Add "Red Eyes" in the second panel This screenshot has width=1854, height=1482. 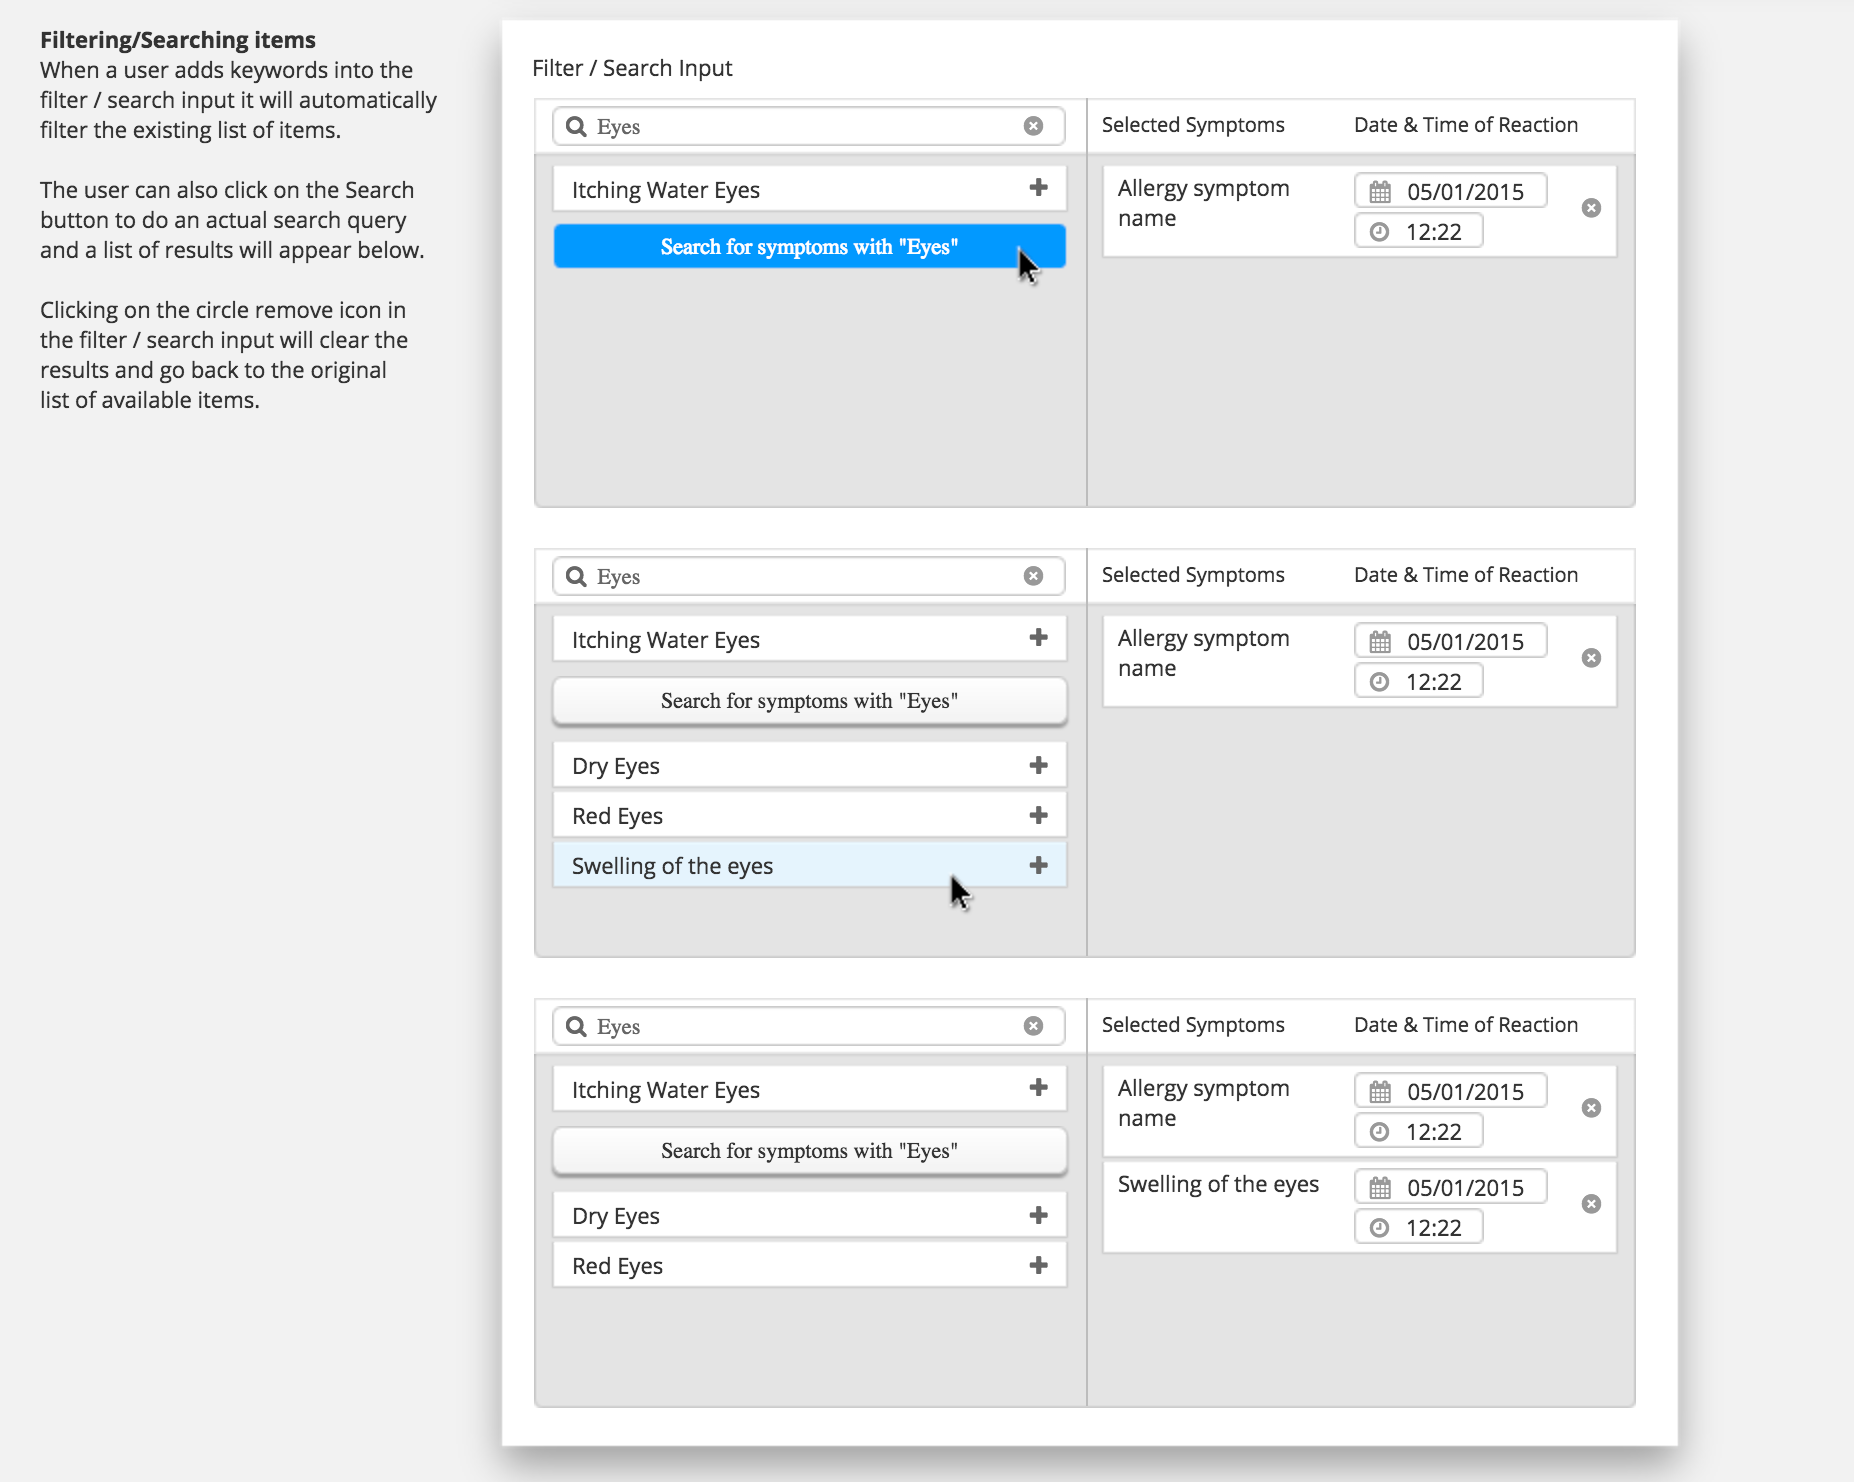[1038, 816]
